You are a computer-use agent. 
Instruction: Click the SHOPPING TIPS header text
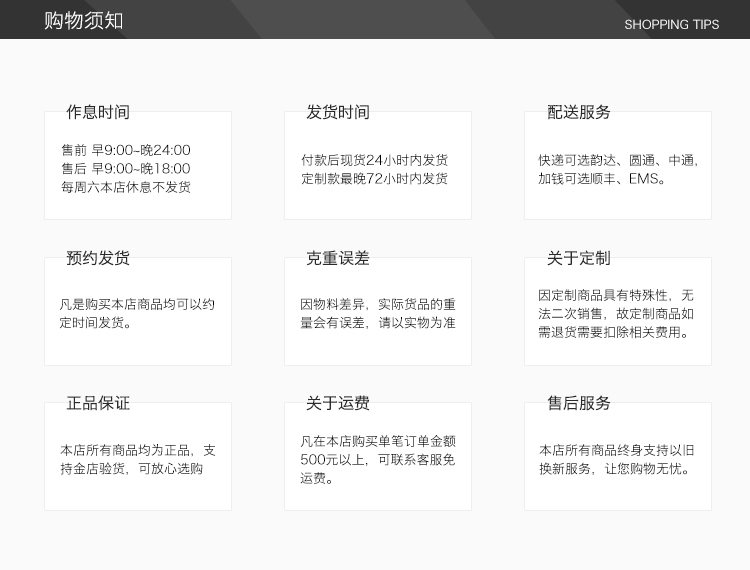(x=672, y=24)
